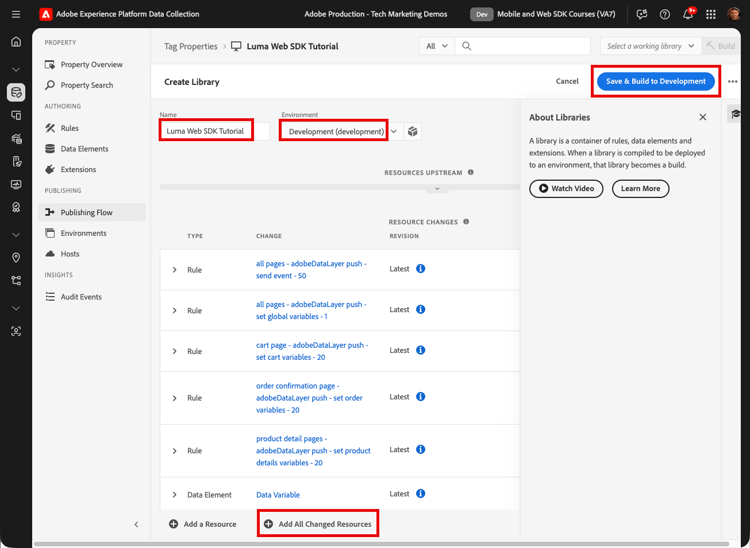Open the Environment dropdown arrow
The width and height of the screenshot is (750, 548).
click(x=394, y=132)
